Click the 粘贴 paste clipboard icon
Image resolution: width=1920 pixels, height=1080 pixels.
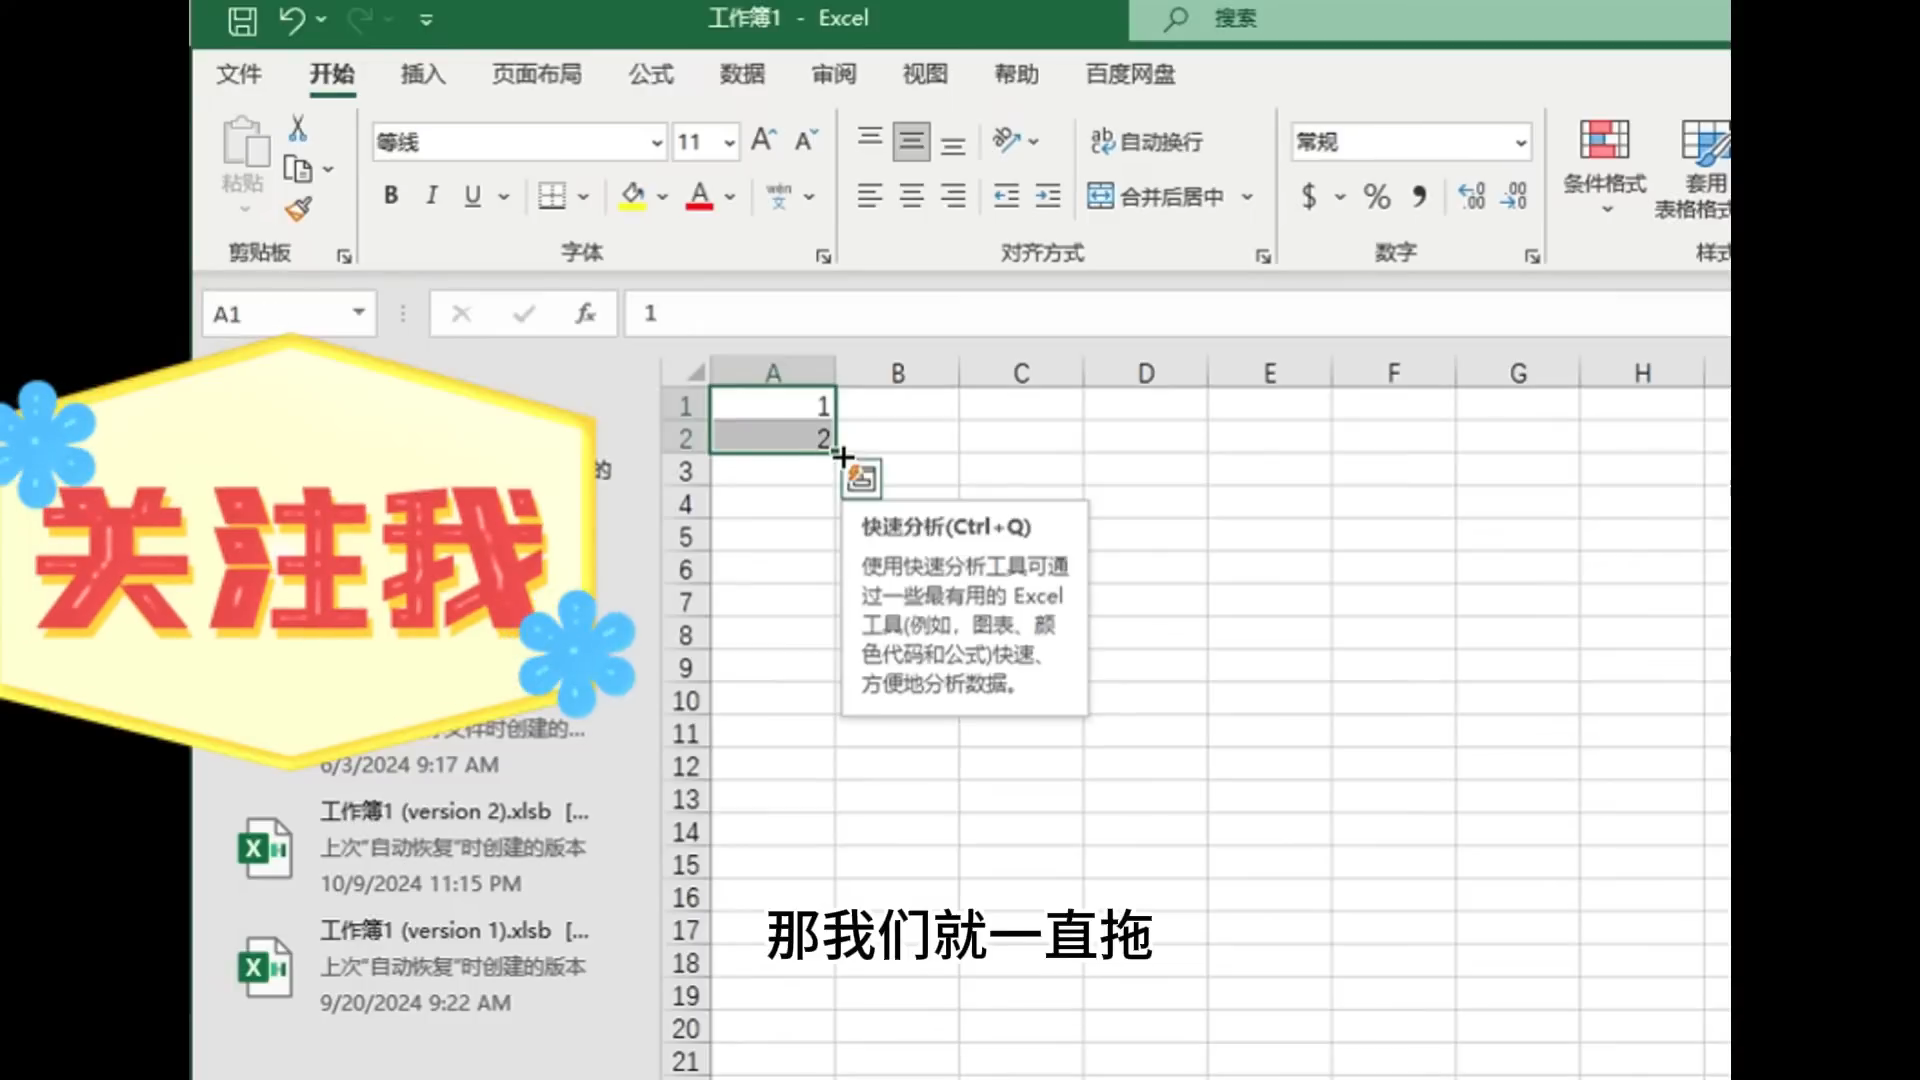pyautogui.click(x=245, y=141)
